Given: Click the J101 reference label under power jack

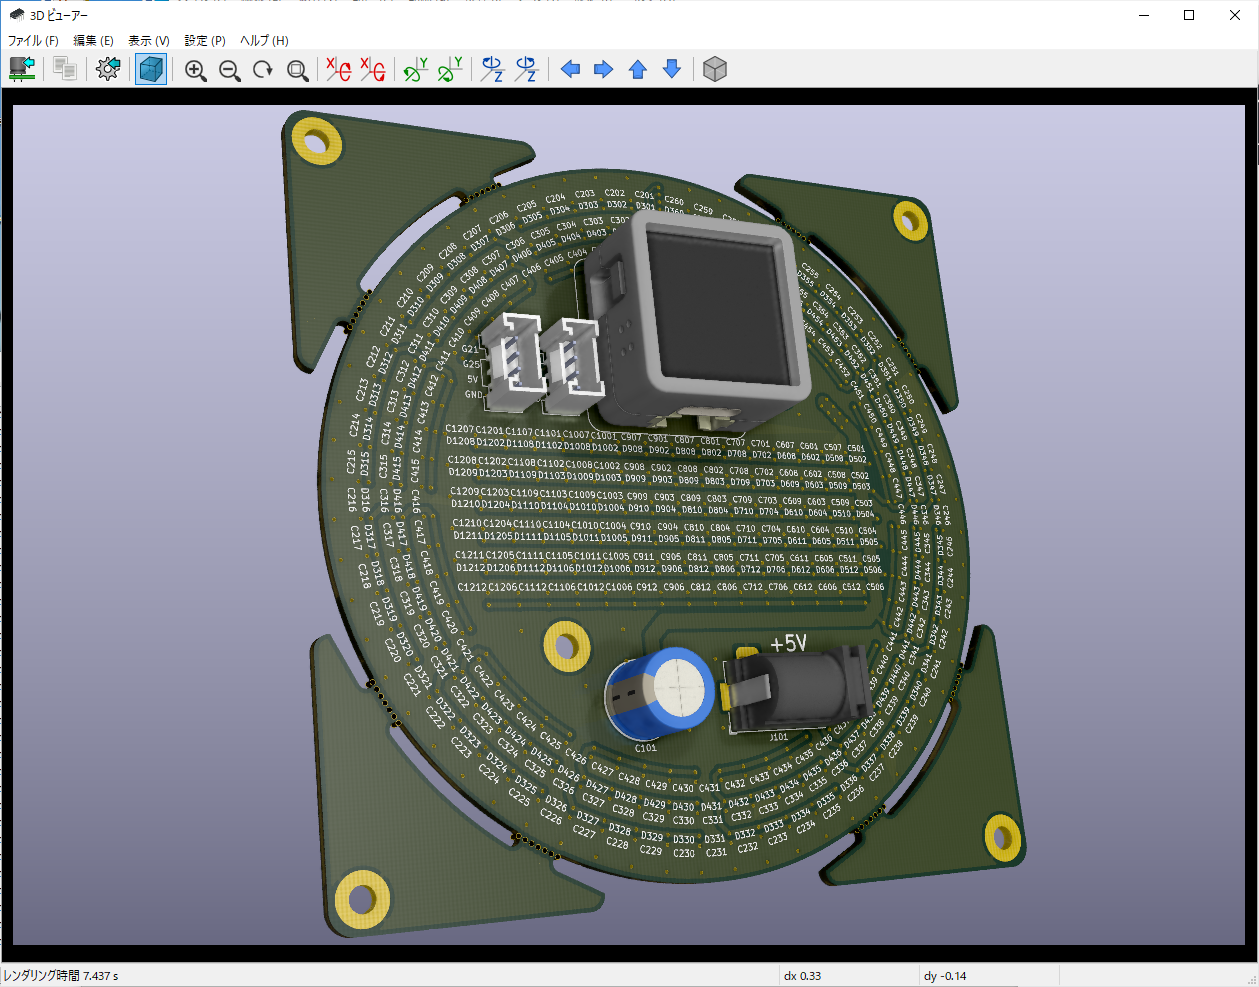Looking at the screenshot, I should click(x=778, y=737).
